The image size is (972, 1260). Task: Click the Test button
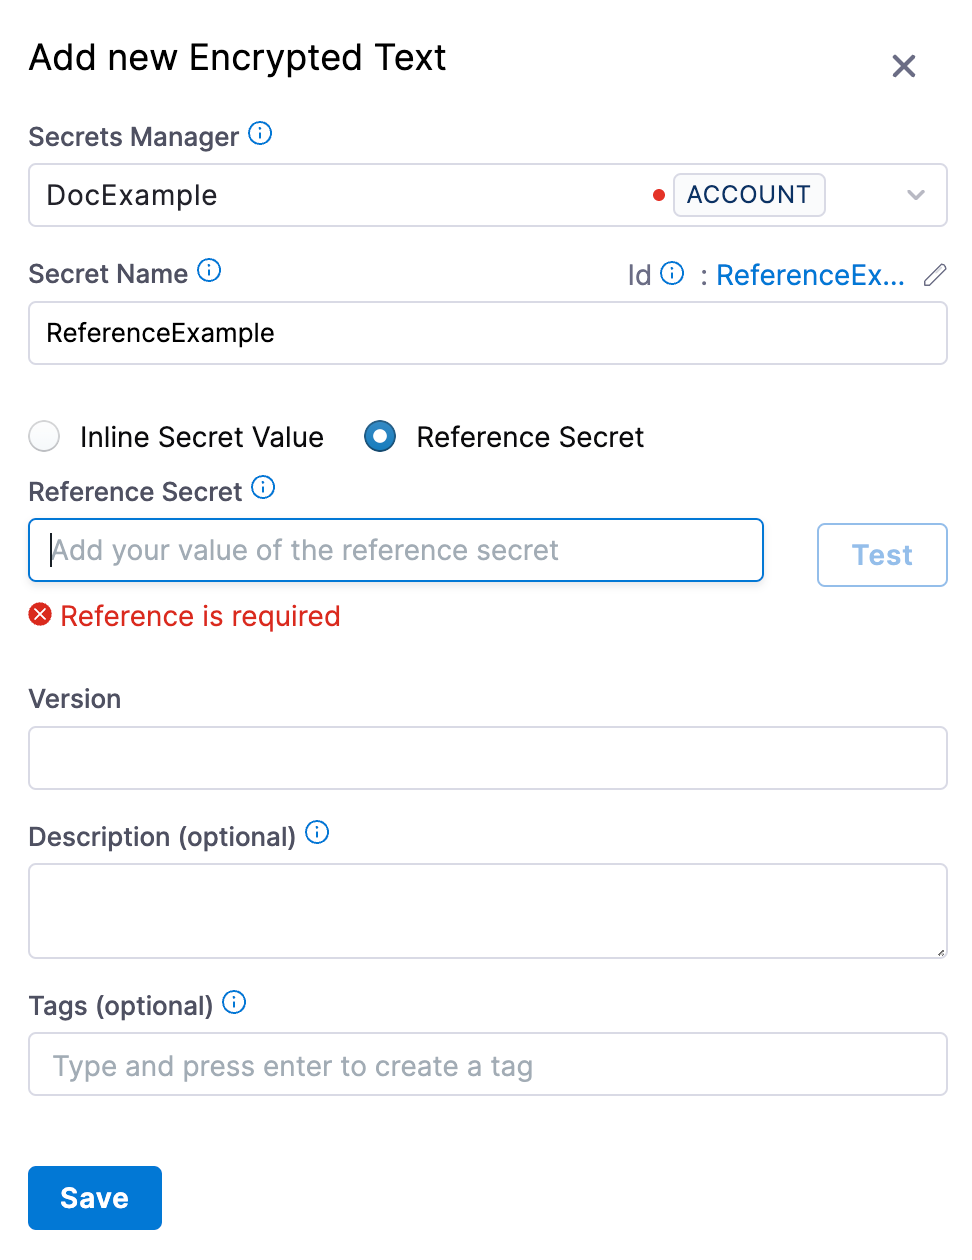coord(881,555)
